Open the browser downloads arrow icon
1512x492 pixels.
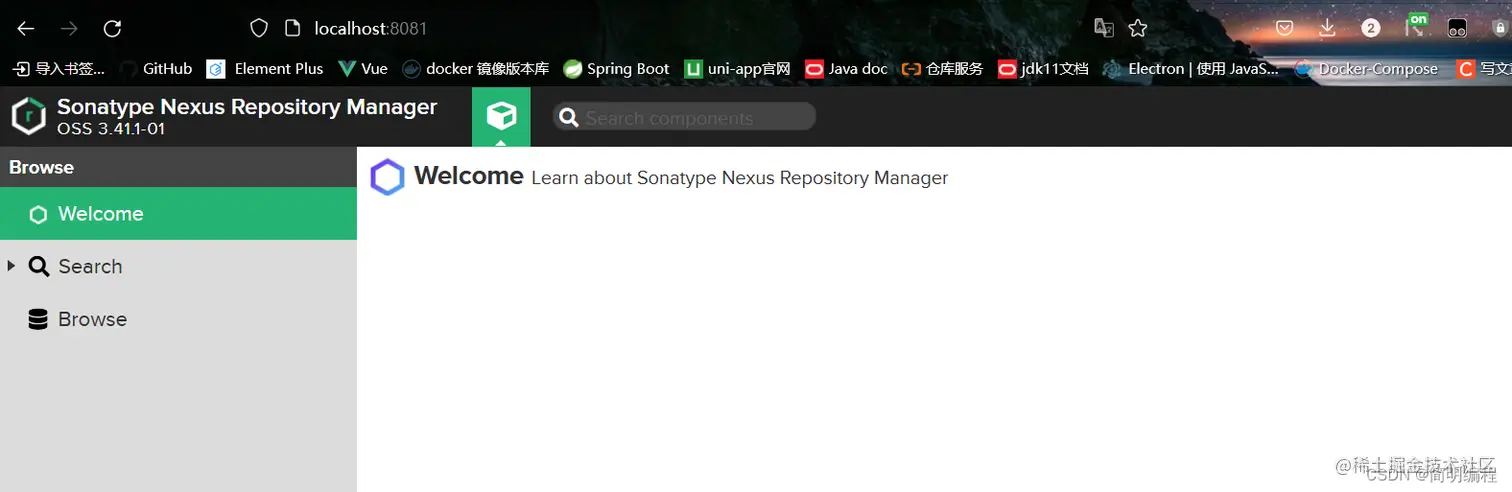[1327, 28]
